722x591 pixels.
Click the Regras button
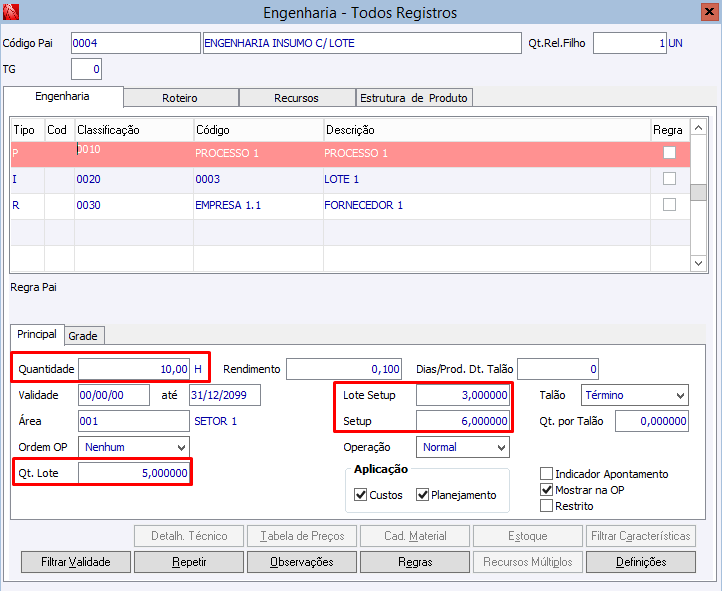point(415,562)
